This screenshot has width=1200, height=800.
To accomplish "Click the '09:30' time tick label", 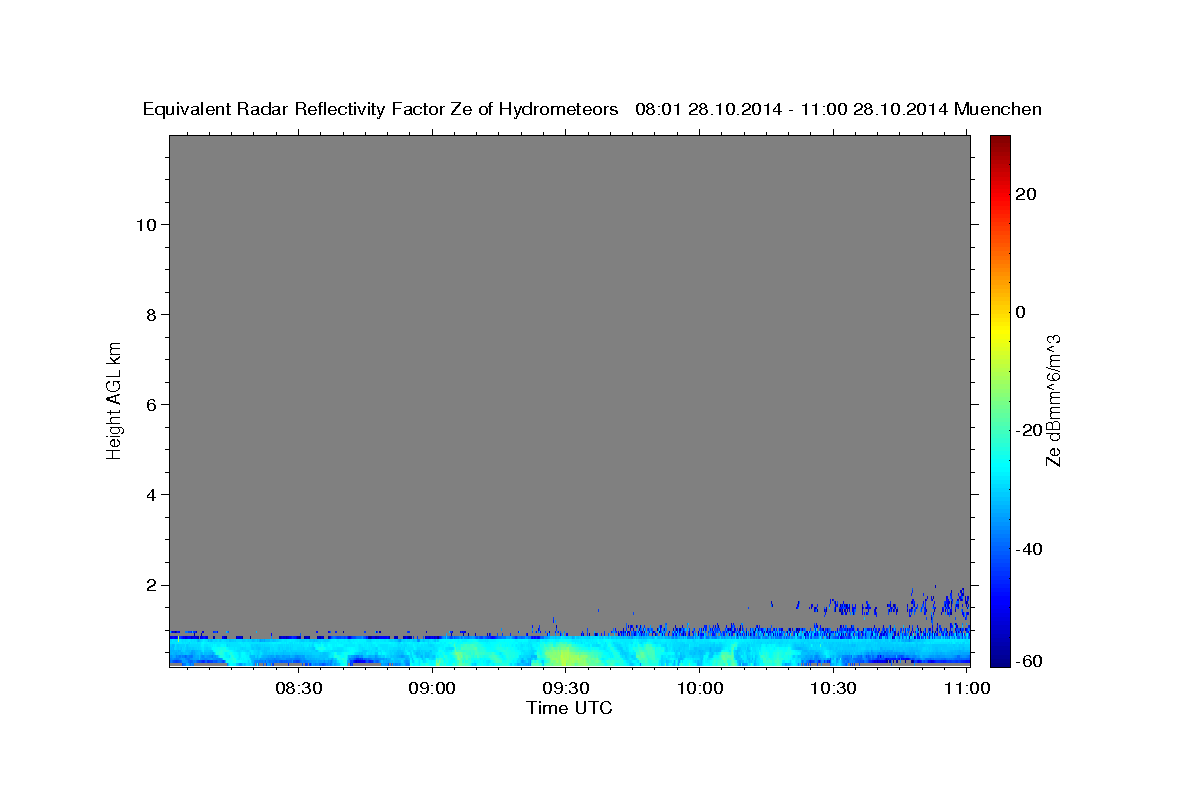I will 566,688.
